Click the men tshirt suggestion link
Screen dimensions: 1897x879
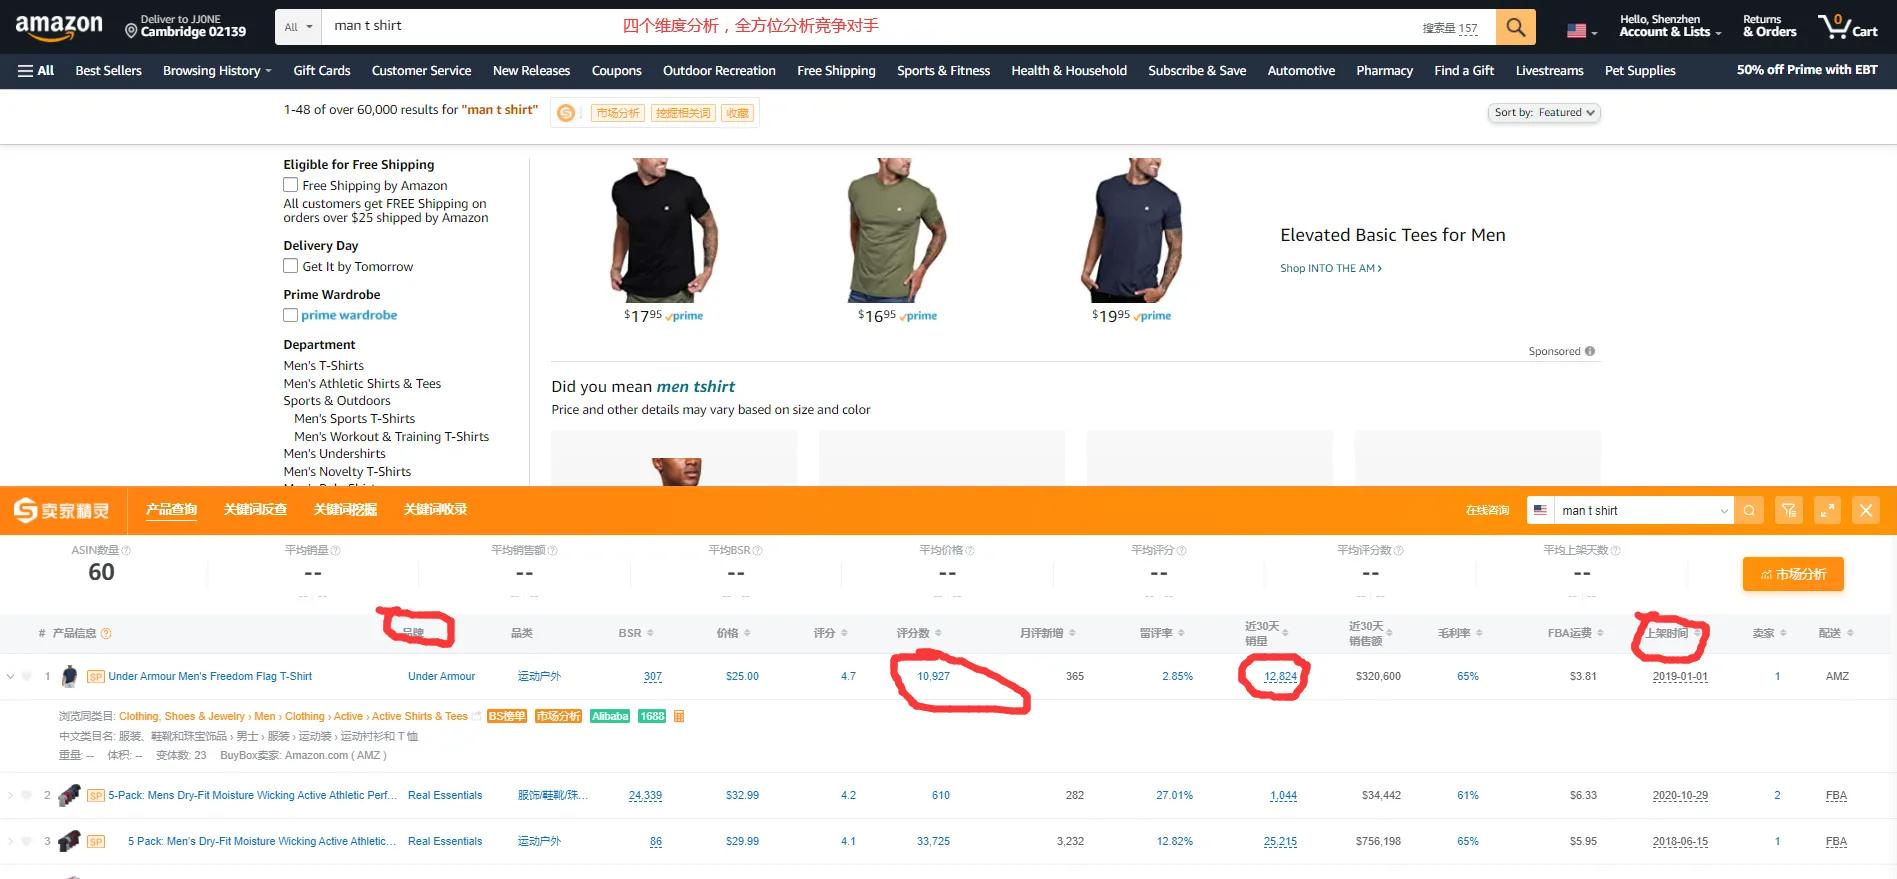point(695,386)
